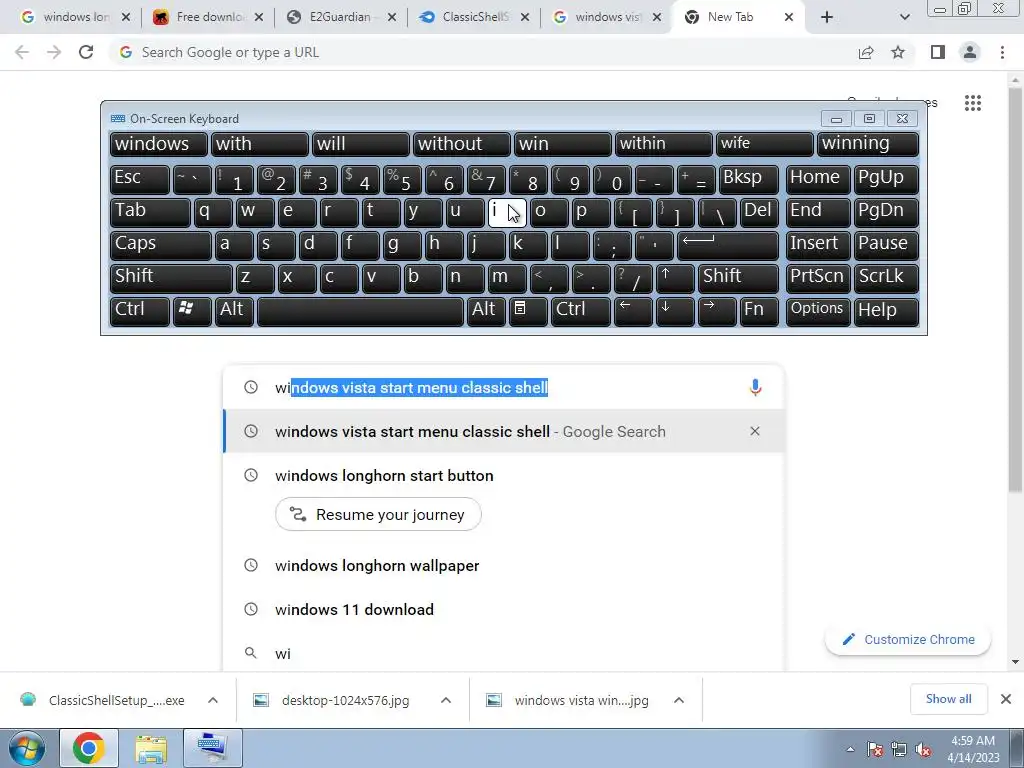This screenshot has width=1024, height=768.
Task: Open the Google apps grid
Action: tap(973, 103)
